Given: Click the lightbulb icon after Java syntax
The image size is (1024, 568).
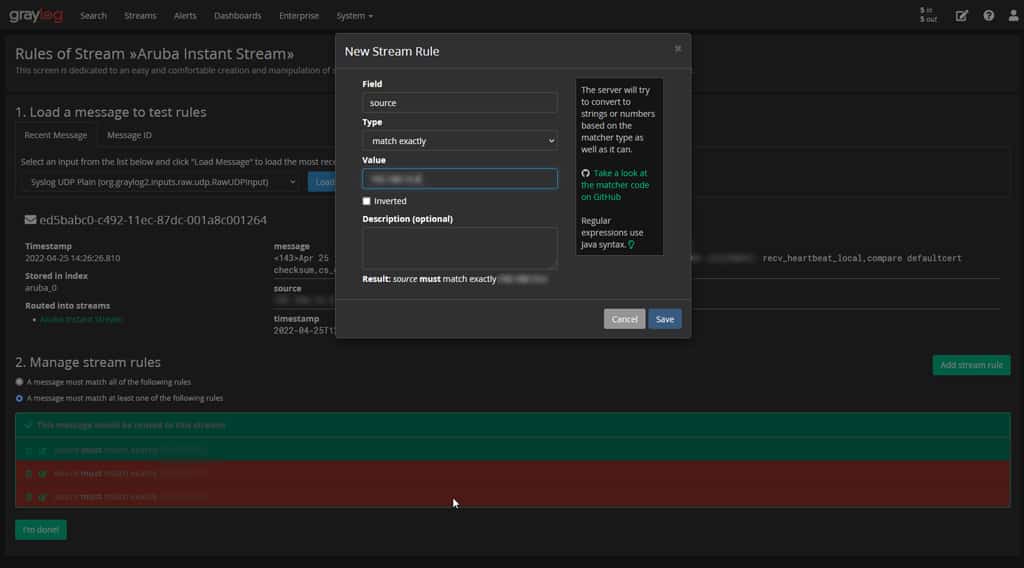Looking at the screenshot, I should 631,245.
